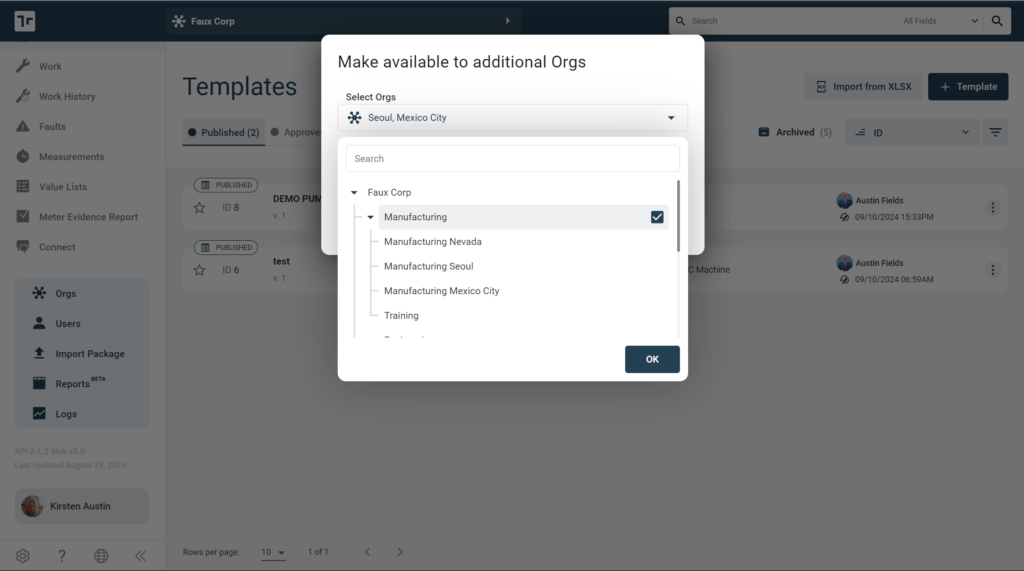
Task: Click the Connect chat icon
Action: (23, 246)
